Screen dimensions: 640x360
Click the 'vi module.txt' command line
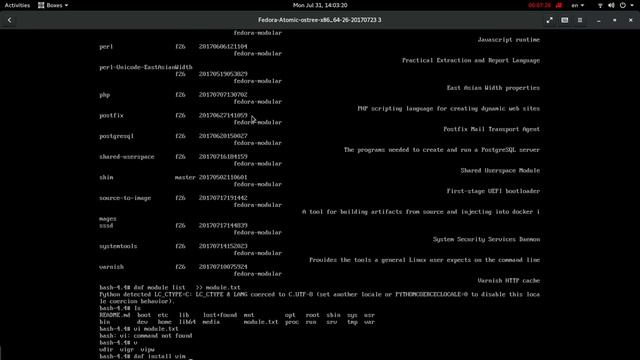[139, 329]
